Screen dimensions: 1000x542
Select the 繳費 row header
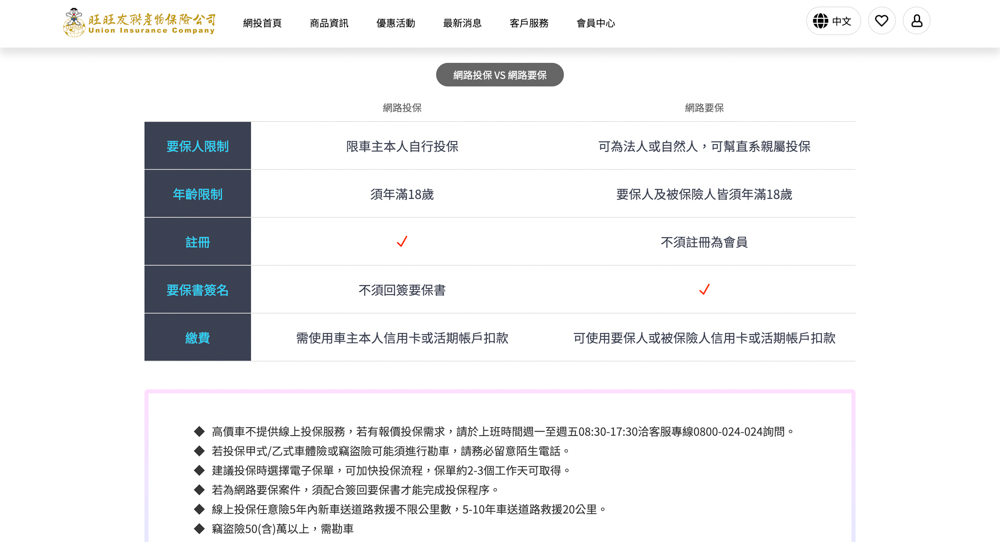point(198,337)
